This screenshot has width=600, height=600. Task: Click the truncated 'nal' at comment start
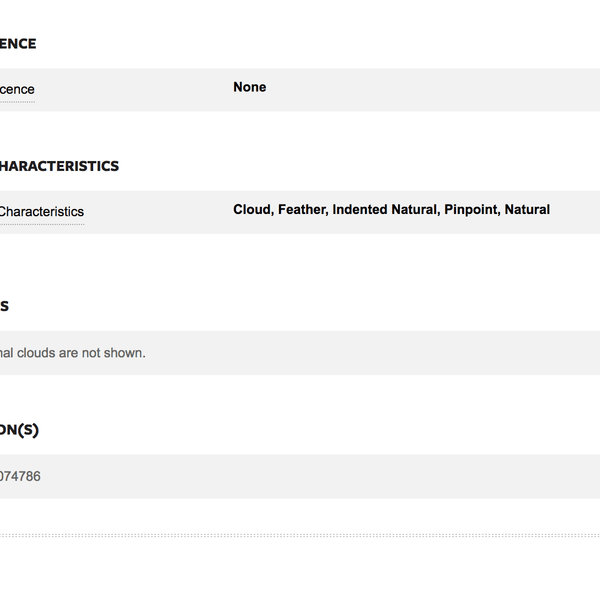[x=7, y=353]
